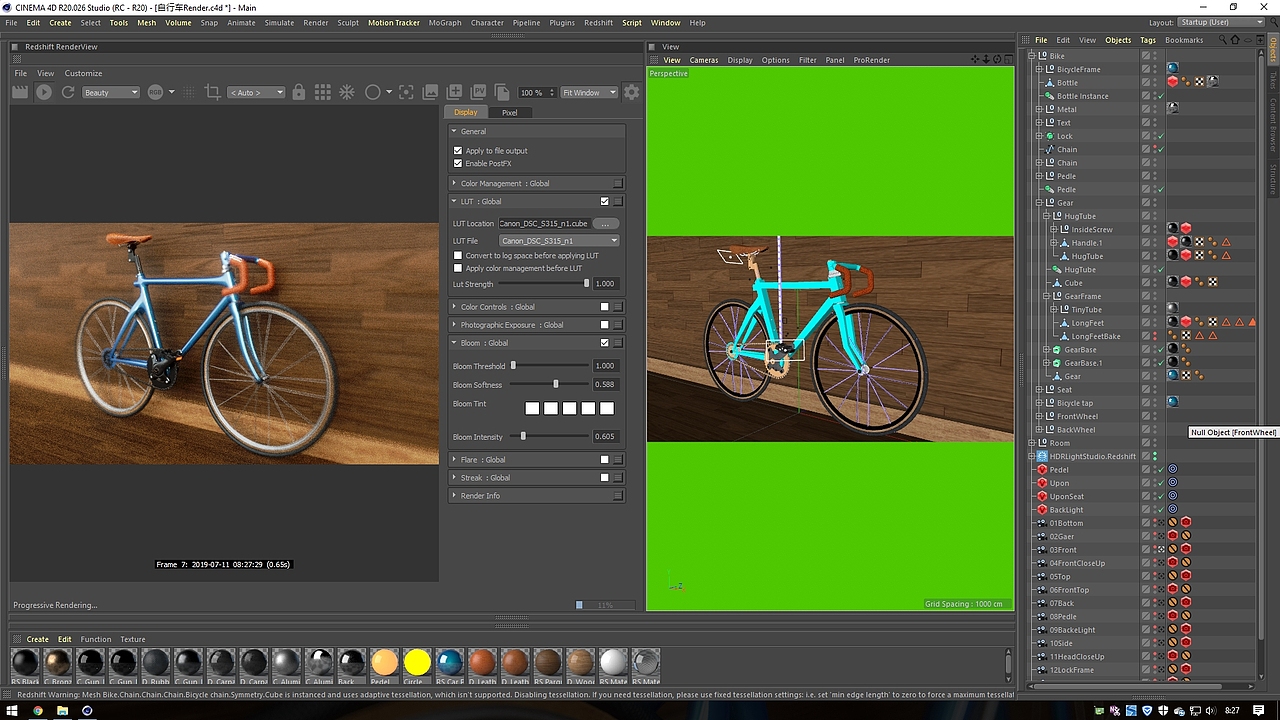Click Create in the Material Manager menu bar
This screenshot has width=1280, height=720.
pos(37,638)
